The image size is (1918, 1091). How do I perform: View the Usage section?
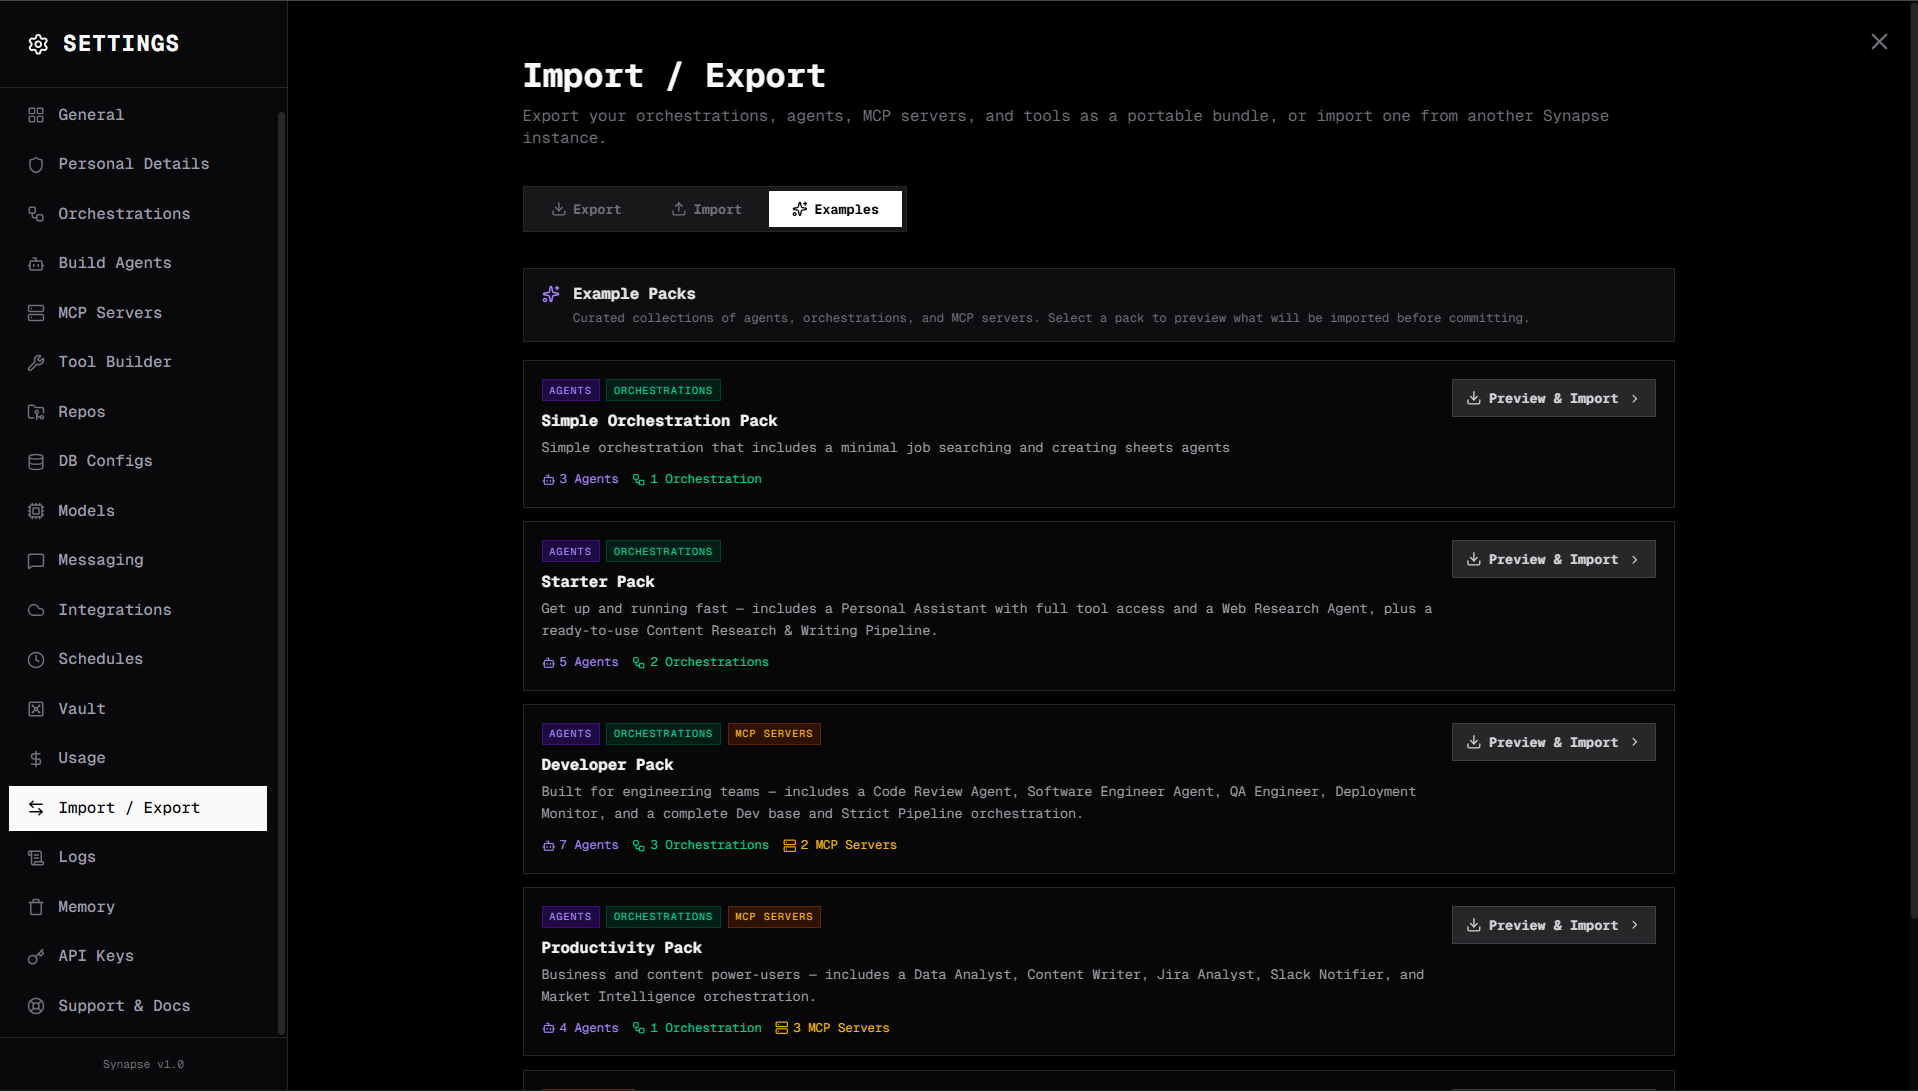[138, 758]
